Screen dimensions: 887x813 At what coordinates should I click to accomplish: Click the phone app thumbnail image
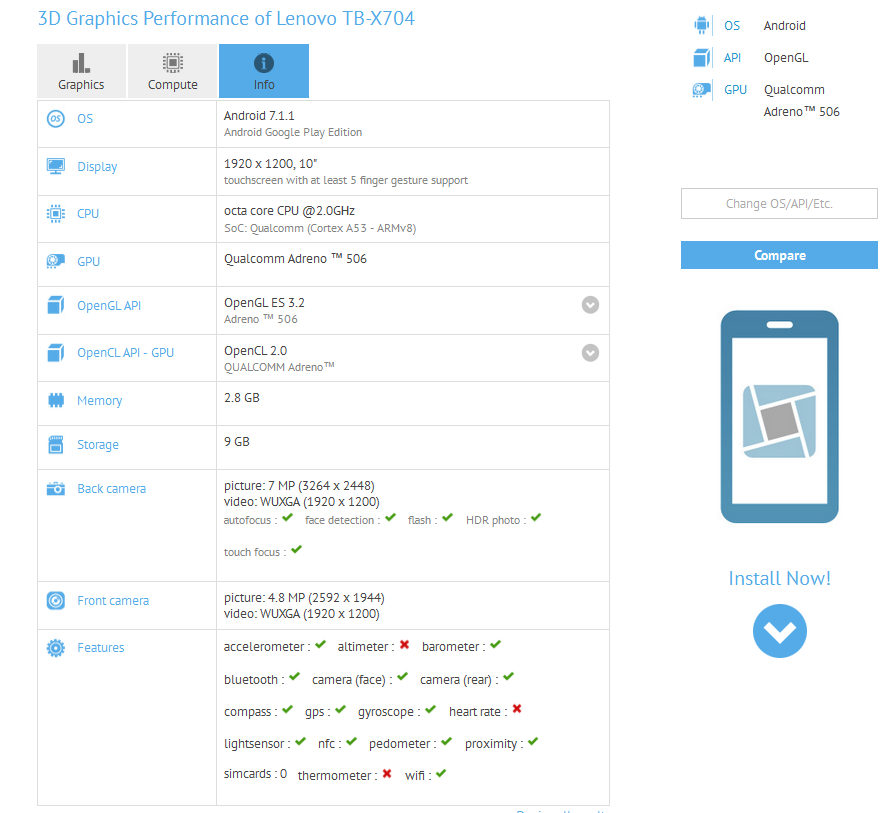point(780,416)
